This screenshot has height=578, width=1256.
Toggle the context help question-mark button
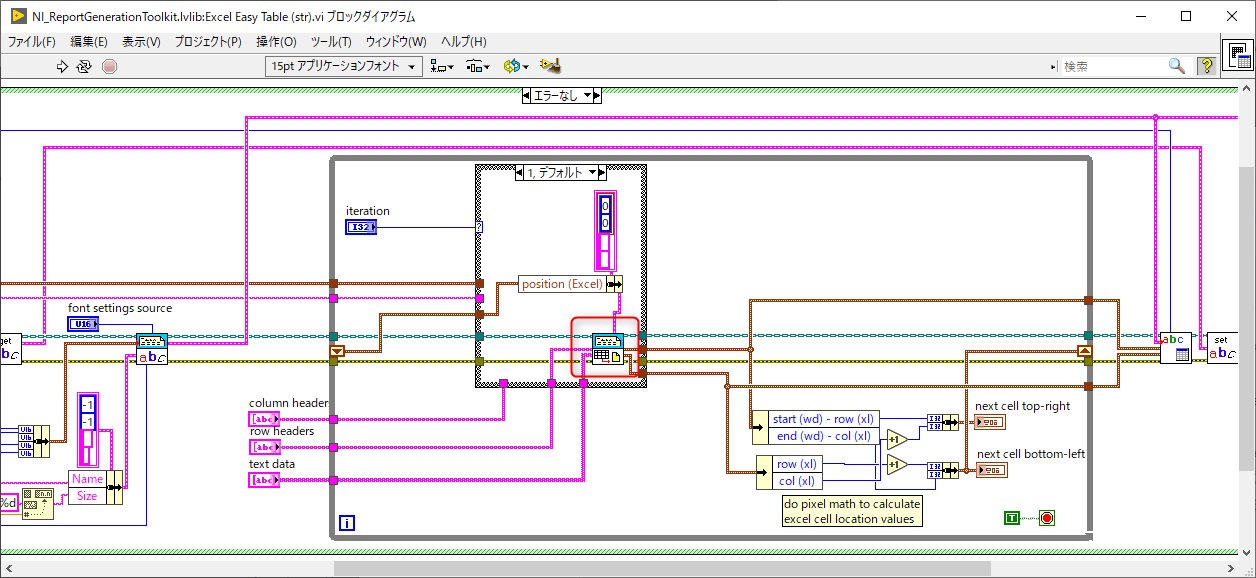pos(1207,66)
